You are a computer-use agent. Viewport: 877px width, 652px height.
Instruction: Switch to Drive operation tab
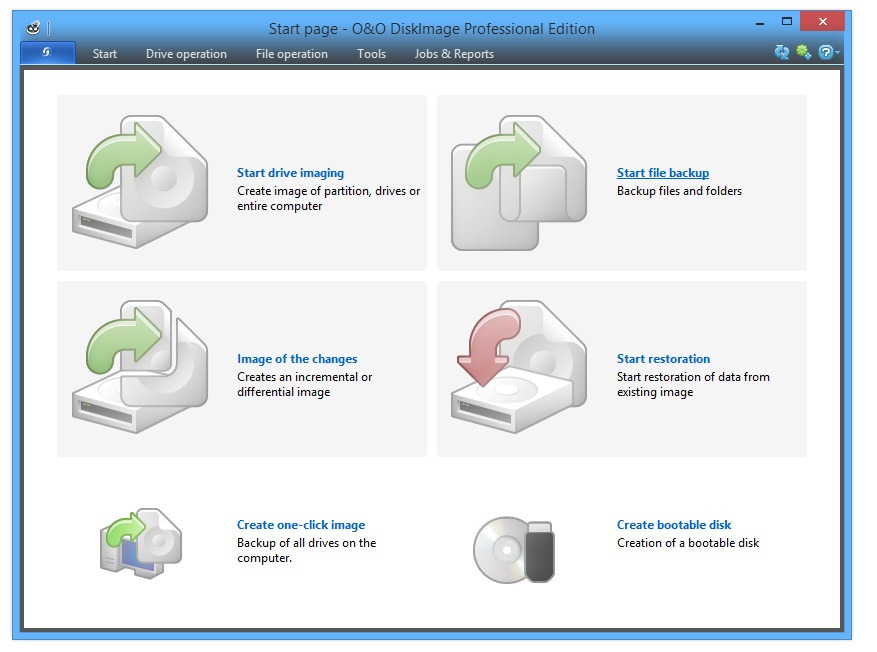pyautogui.click(x=186, y=54)
